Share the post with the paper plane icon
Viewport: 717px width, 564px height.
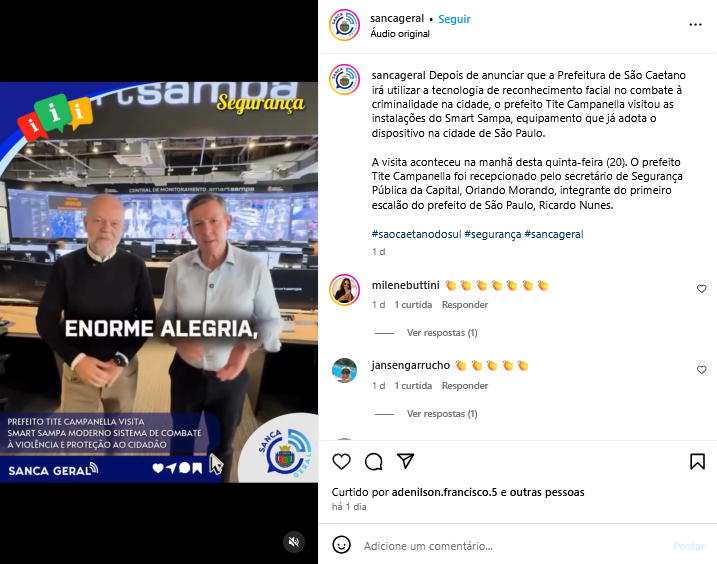[x=406, y=461]
